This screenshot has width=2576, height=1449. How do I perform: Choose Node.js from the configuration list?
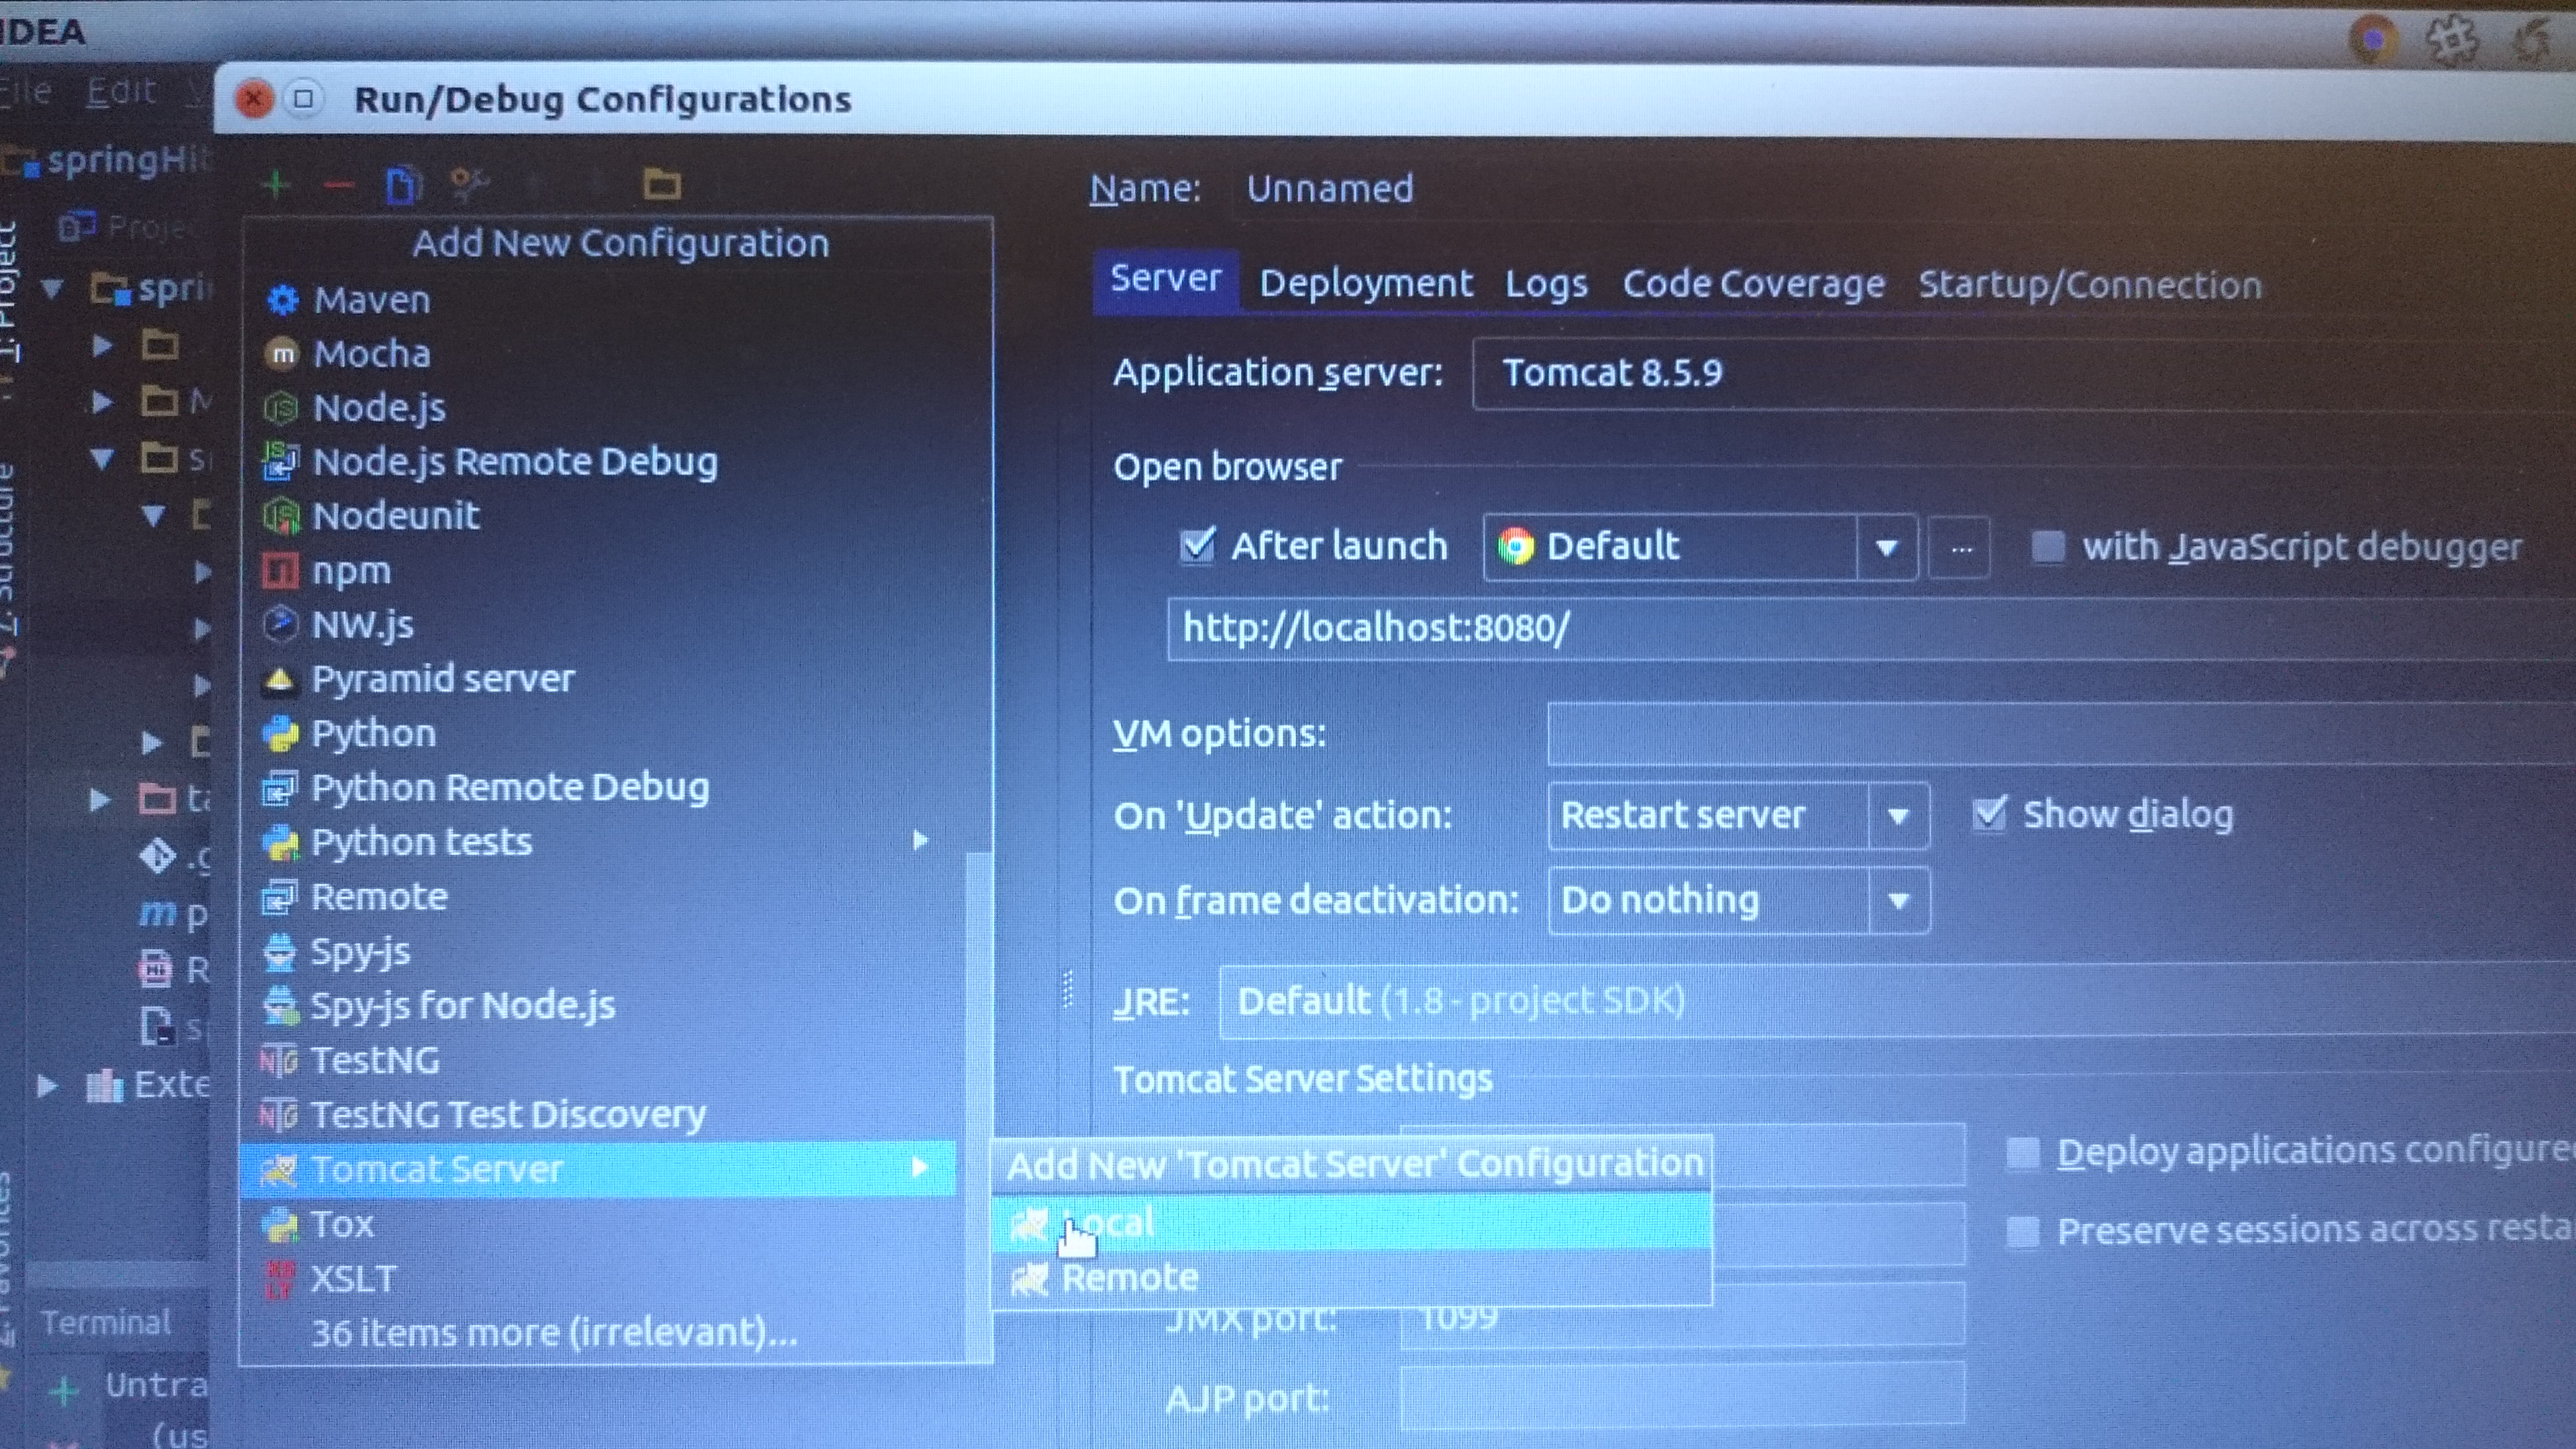click(598, 408)
